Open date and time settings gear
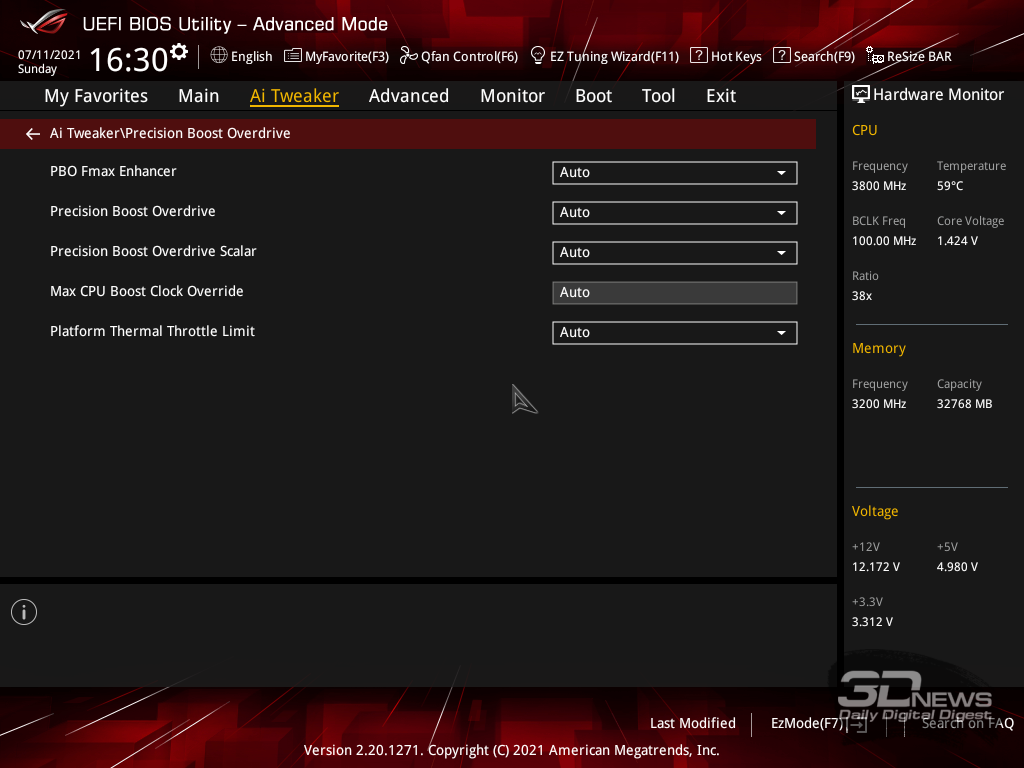The width and height of the screenshot is (1024, 768). [179, 51]
